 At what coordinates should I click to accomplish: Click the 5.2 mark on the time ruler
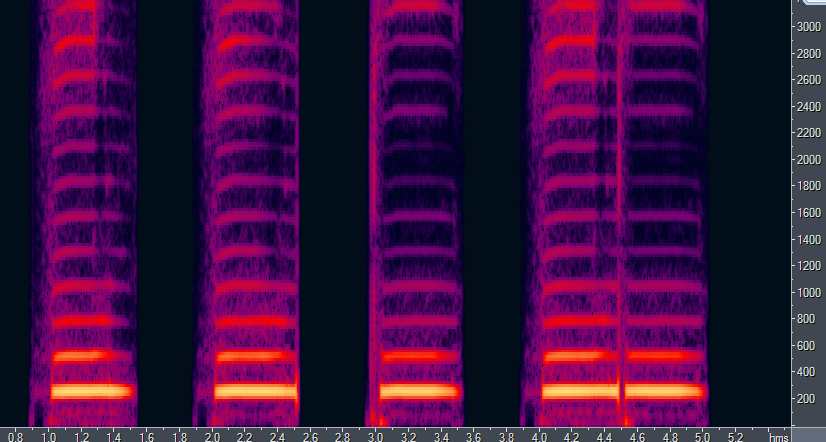pos(735,437)
